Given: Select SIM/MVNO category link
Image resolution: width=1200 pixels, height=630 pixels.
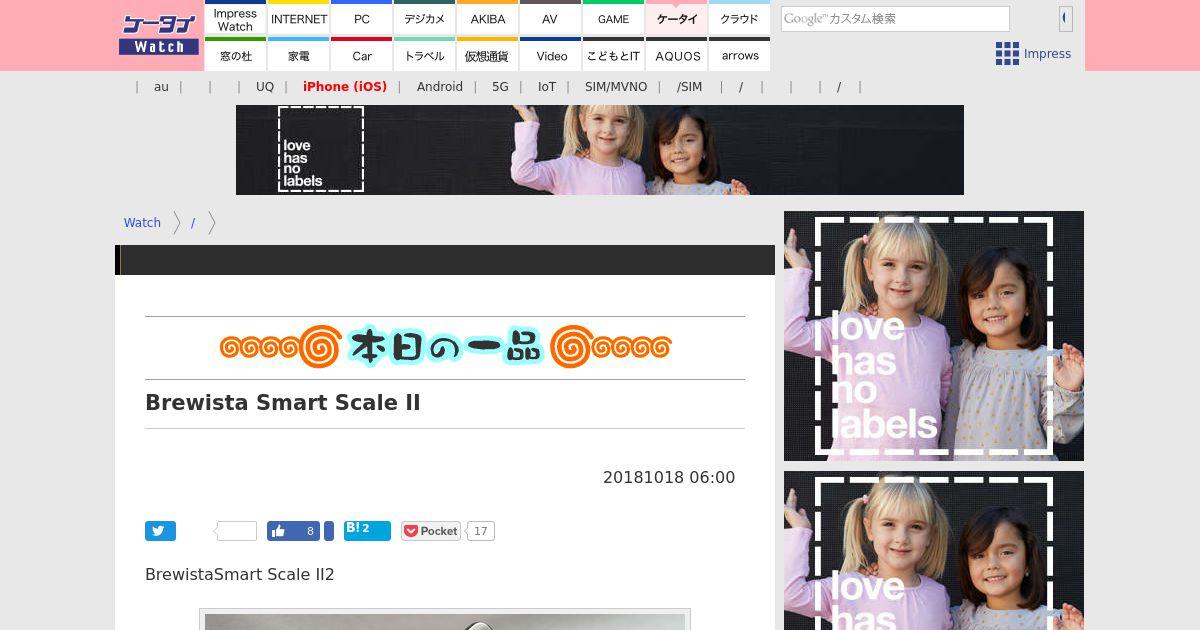Looking at the screenshot, I should 616,87.
